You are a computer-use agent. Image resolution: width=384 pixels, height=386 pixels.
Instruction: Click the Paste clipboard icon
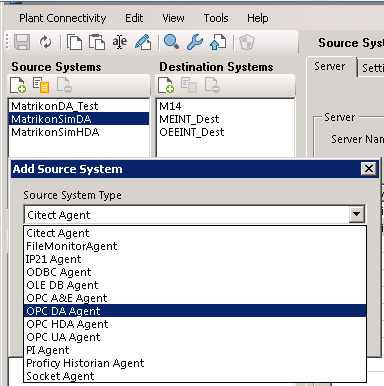[x=97, y=42]
